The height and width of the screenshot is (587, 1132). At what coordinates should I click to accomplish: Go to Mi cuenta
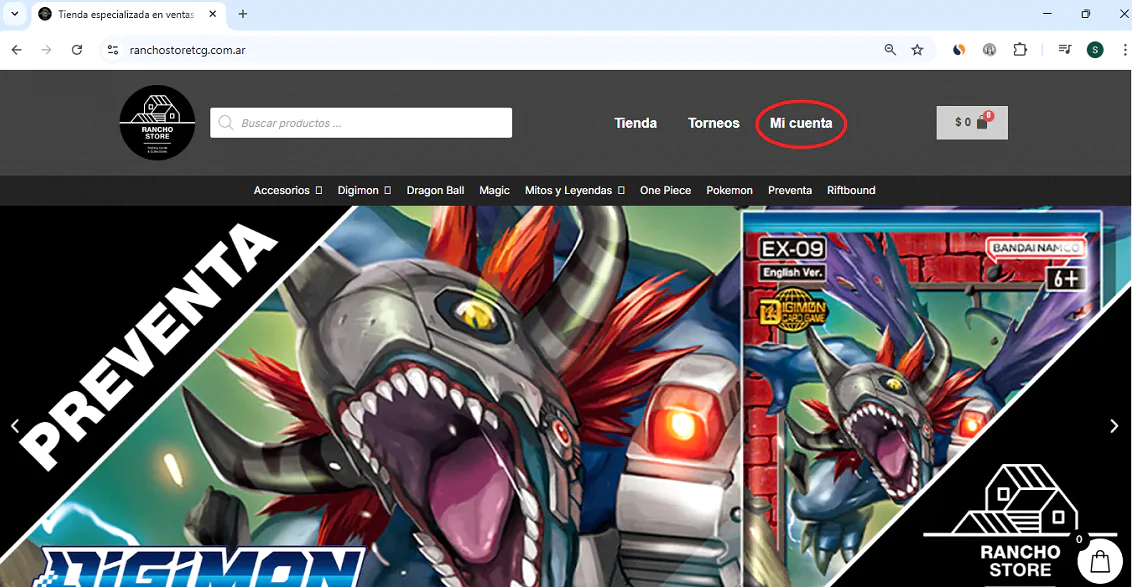[x=801, y=123]
